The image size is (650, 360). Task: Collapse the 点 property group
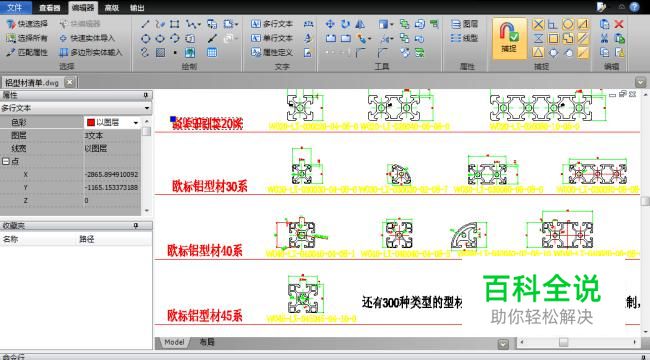coord(6,161)
